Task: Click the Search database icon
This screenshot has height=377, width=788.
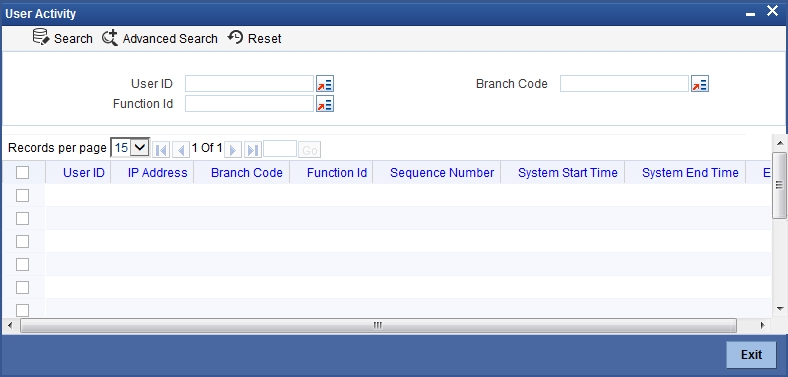Action: pos(41,37)
